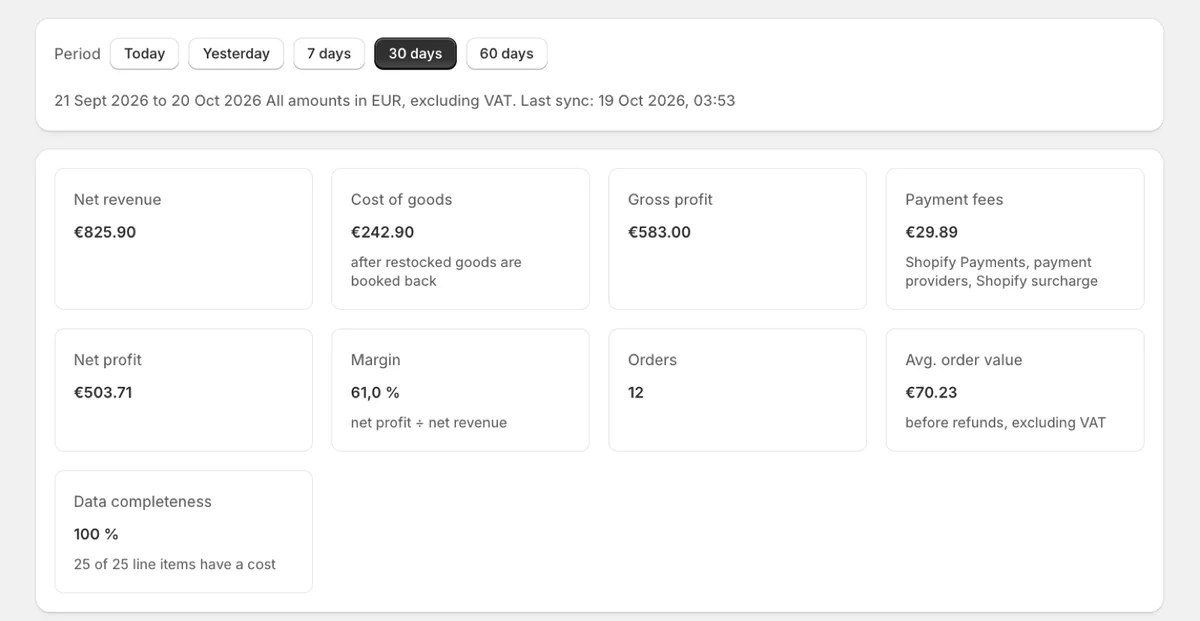Click the Data completeness card title

143,502
